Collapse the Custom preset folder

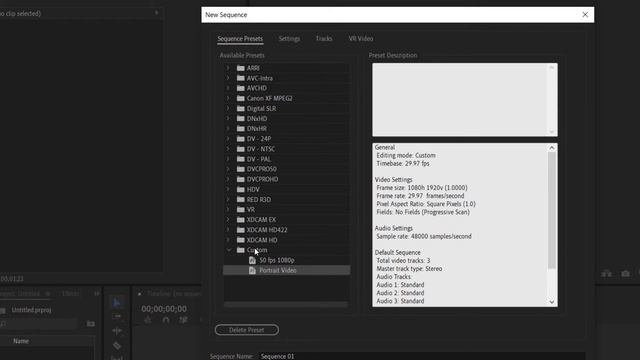[229, 250]
